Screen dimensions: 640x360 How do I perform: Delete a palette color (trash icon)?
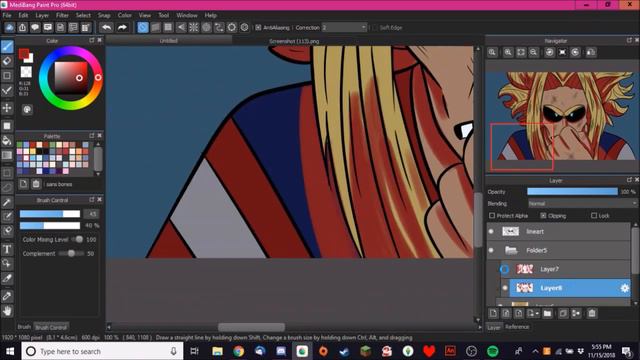tap(36, 184)
